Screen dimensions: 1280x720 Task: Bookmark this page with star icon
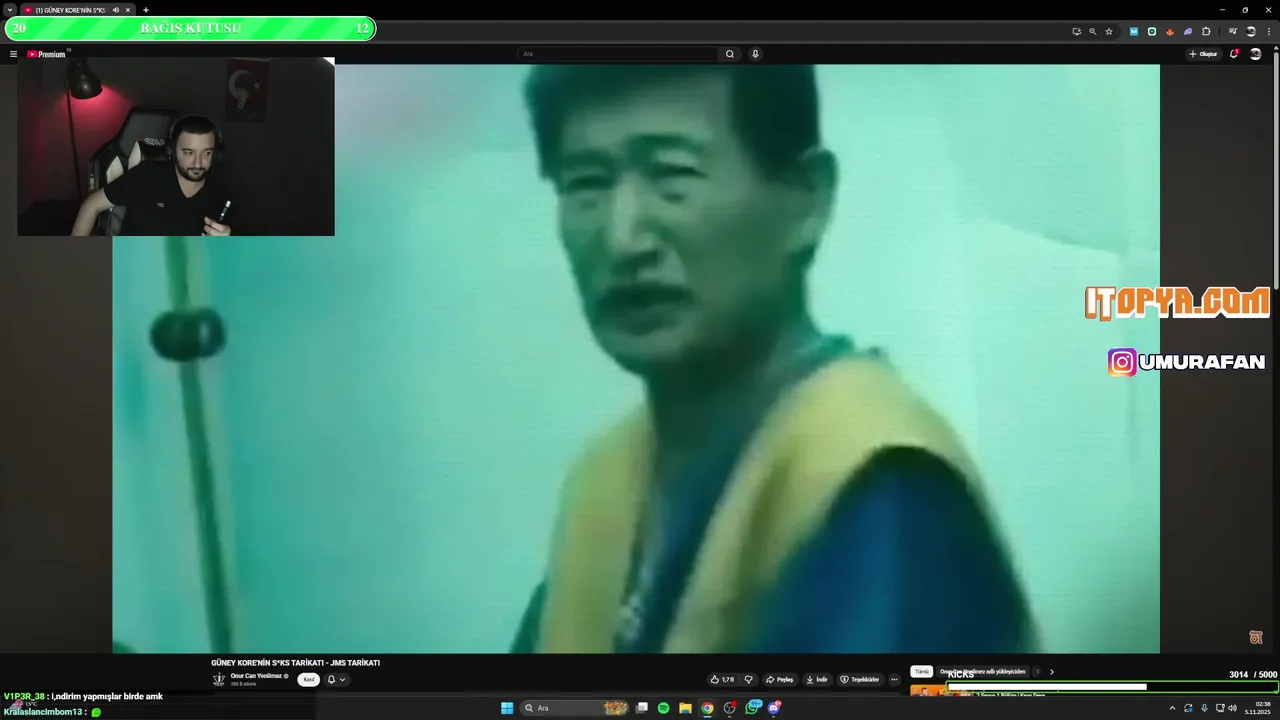click(x=1109, y=31)
